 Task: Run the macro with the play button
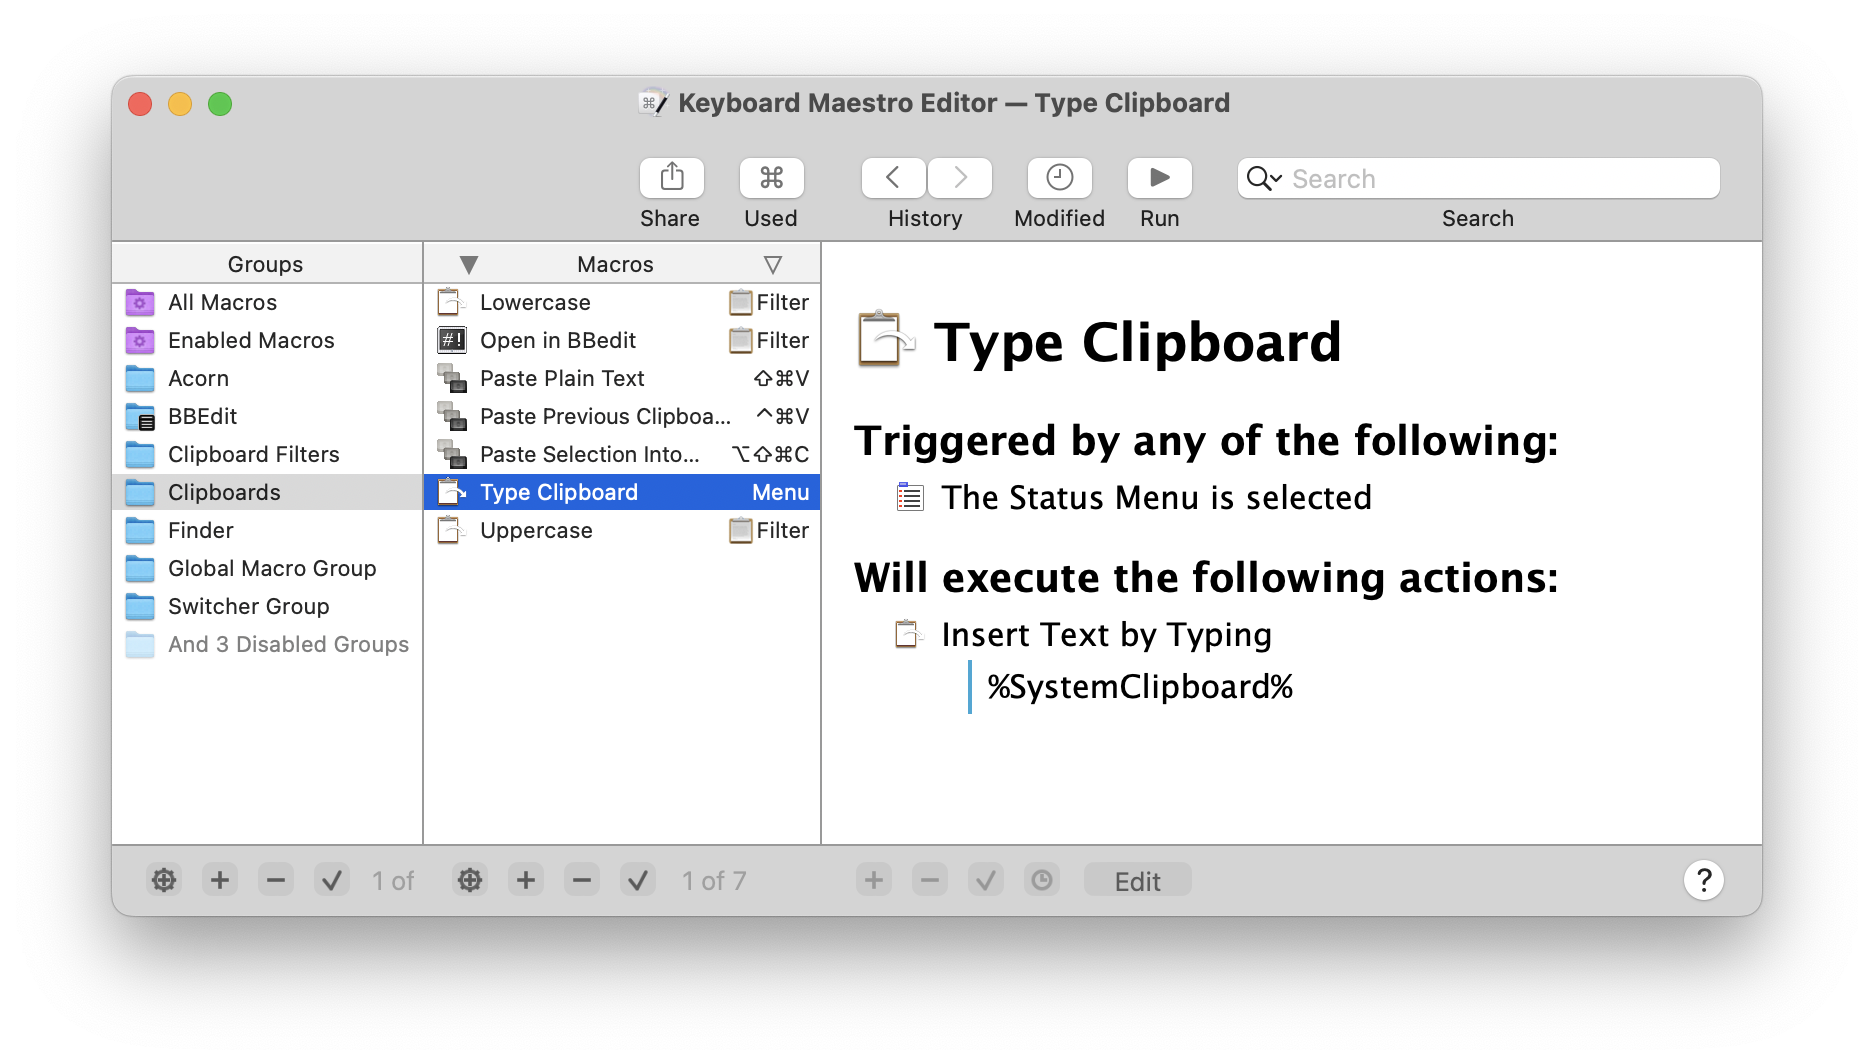click(1159, 178)
